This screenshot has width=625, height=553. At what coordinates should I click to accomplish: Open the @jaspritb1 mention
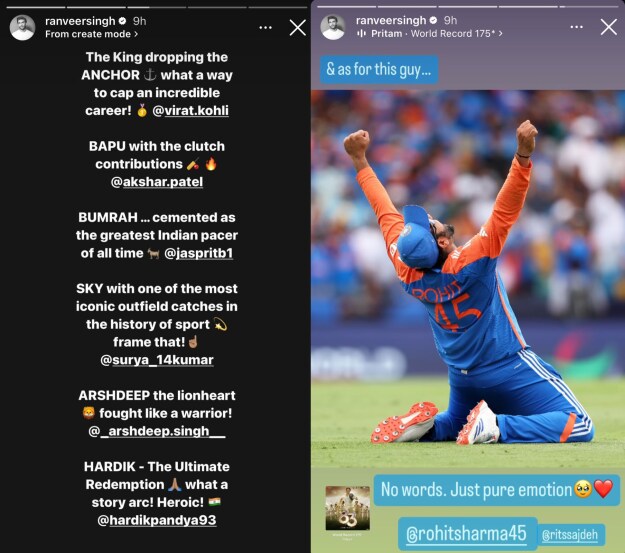pos(198,253)
